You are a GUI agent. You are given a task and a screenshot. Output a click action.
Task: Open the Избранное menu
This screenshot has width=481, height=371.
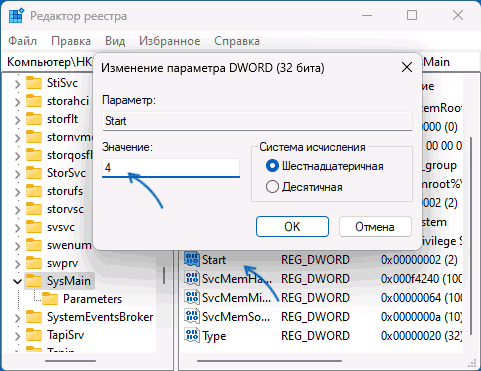point(170,41)
